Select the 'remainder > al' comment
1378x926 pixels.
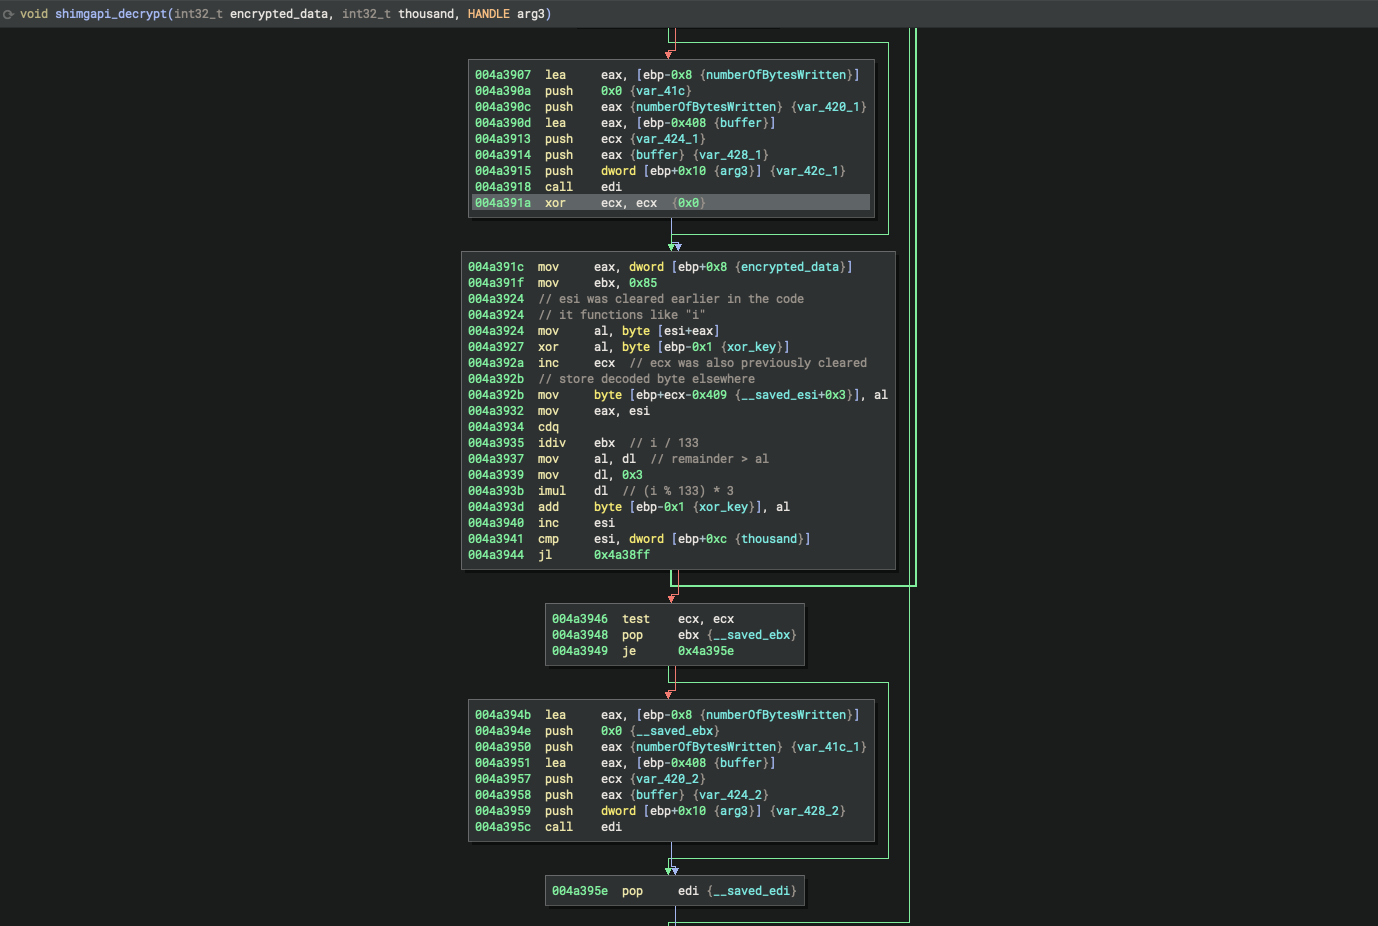pyautogui.click(x=709, y=459)
